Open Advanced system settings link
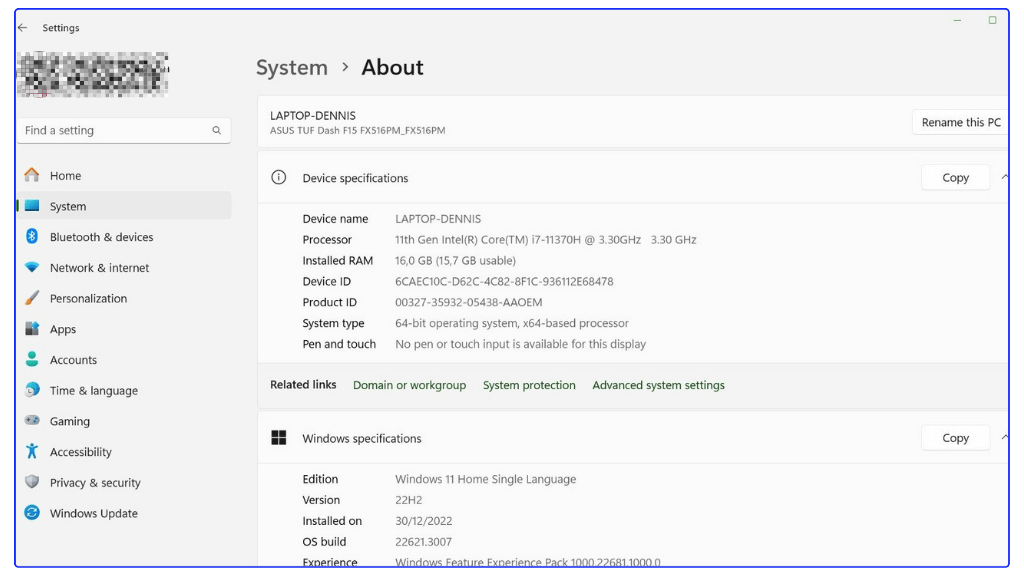The height and width of the screenshot is (576, 1024). [x=660, y=385]
